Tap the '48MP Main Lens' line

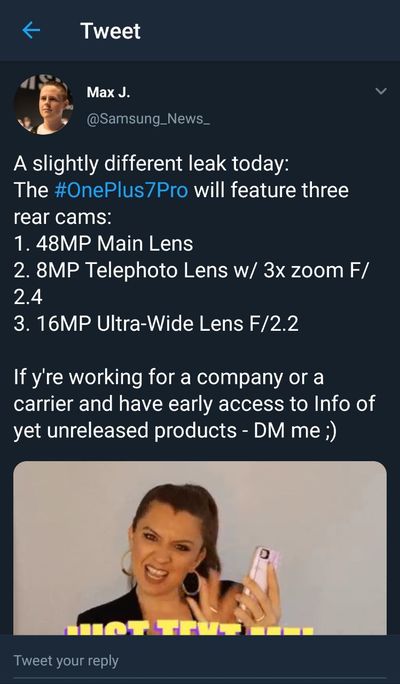point(103,244)
